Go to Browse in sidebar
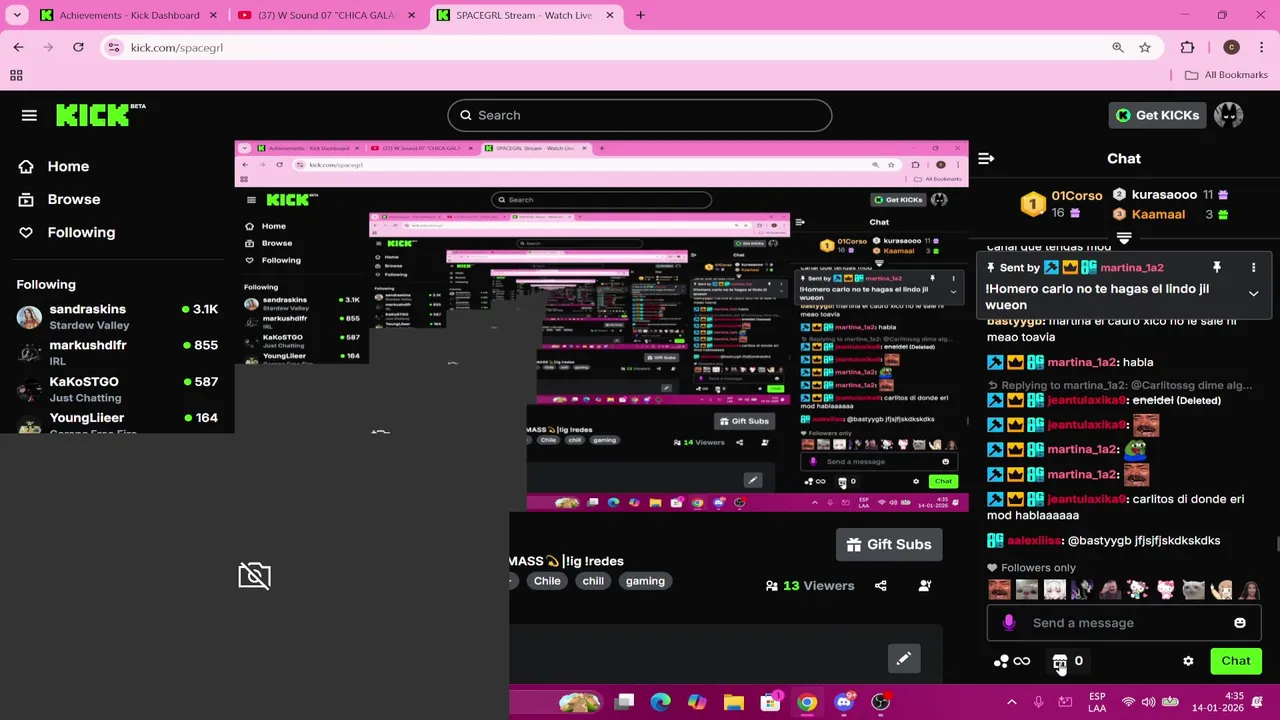 [x=74, y=200]
